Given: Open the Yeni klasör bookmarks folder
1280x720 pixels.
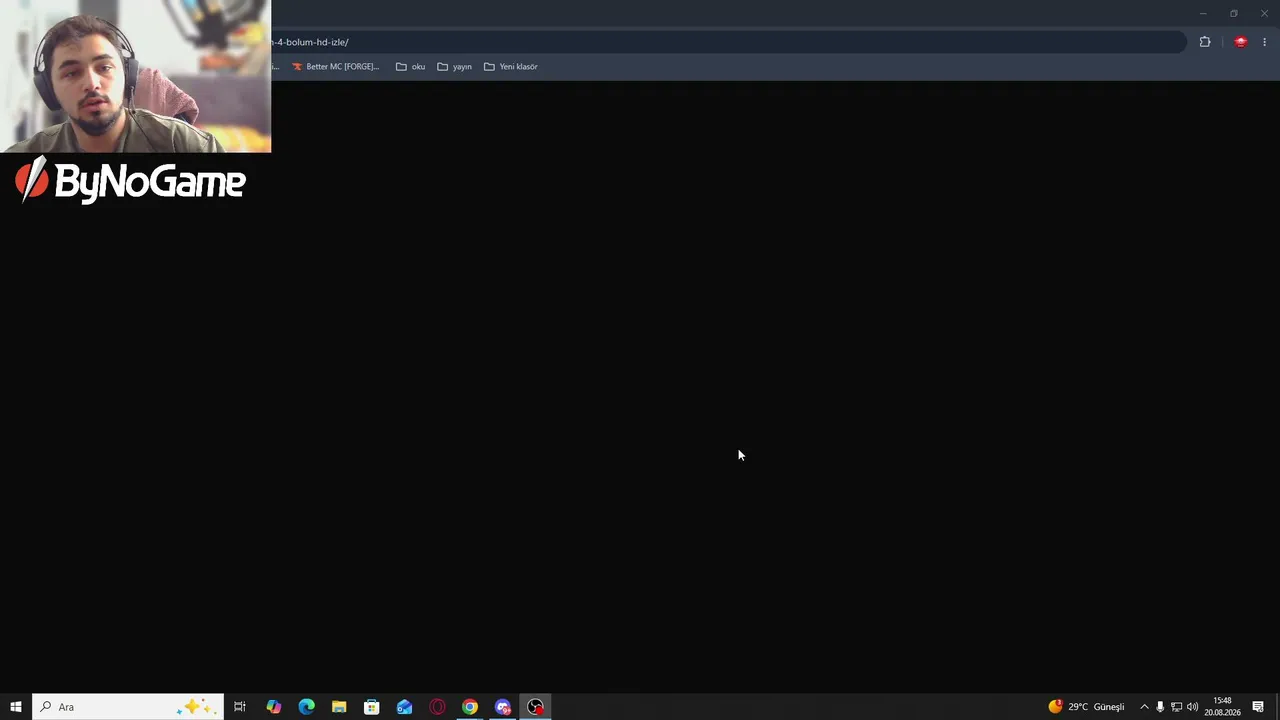Looking at the screenshot, I should pyautogui.click(x=511, y=66).
